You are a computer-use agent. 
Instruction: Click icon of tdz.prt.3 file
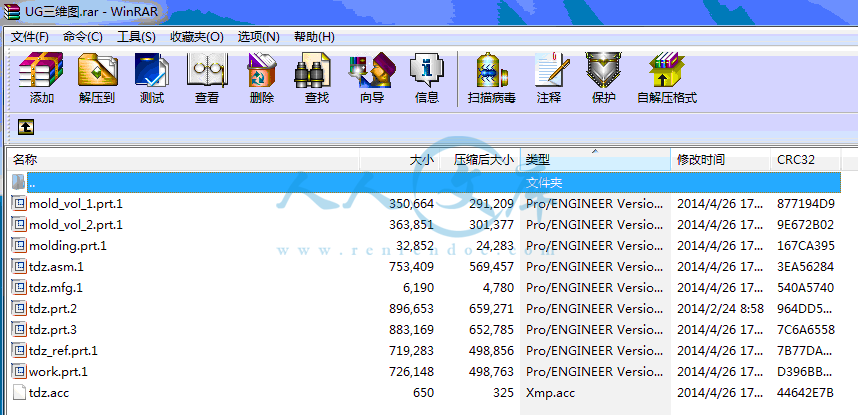pos(19,330)
